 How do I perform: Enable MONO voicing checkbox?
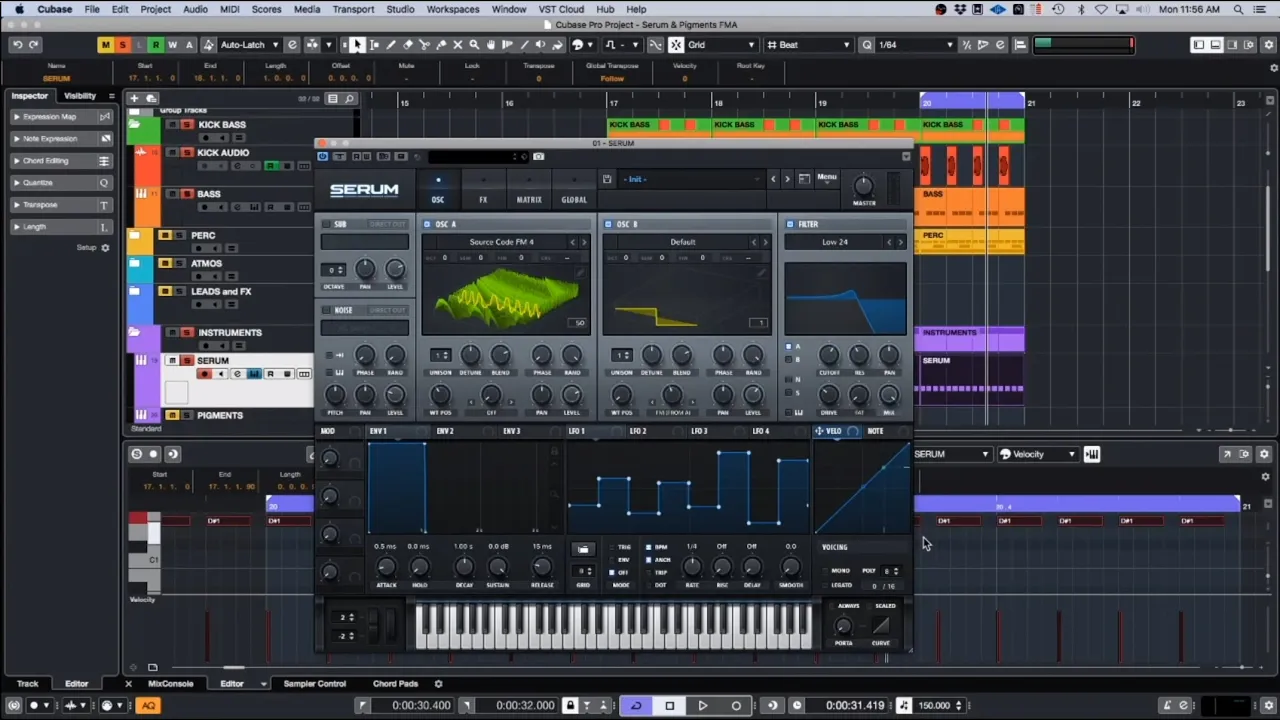click(824, 570)
